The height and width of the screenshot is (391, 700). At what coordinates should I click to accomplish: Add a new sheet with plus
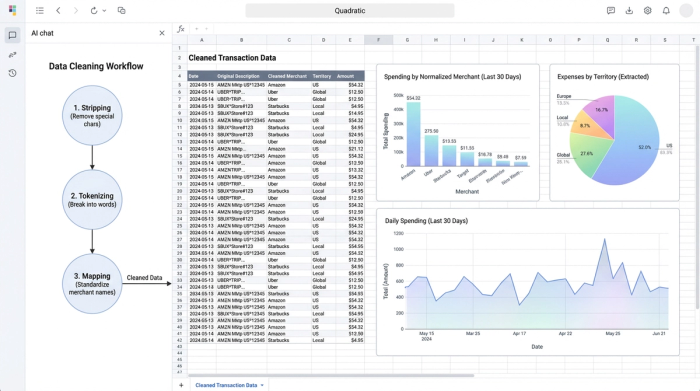[181, 385]
